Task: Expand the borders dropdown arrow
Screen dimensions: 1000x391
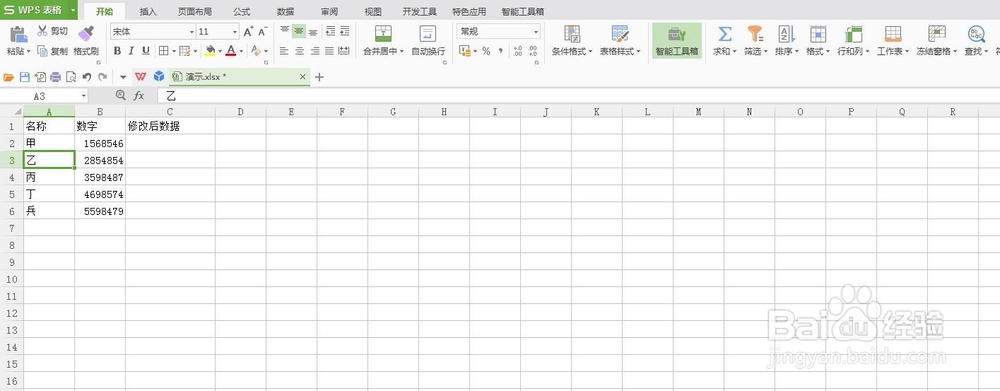Action: point(173,51)
